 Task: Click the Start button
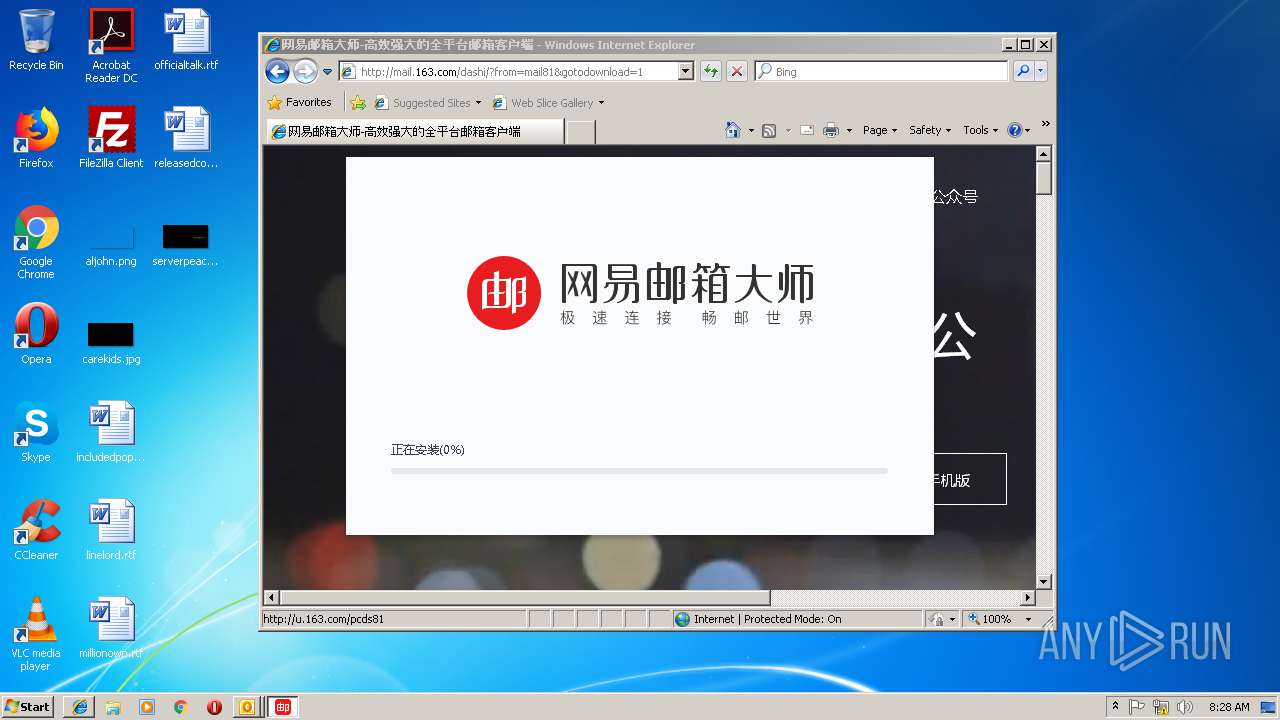pyautogui.click(x=28, y=706)
